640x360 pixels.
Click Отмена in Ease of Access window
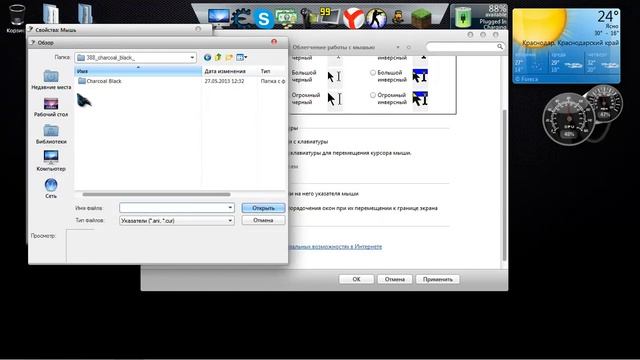(395, 279)
